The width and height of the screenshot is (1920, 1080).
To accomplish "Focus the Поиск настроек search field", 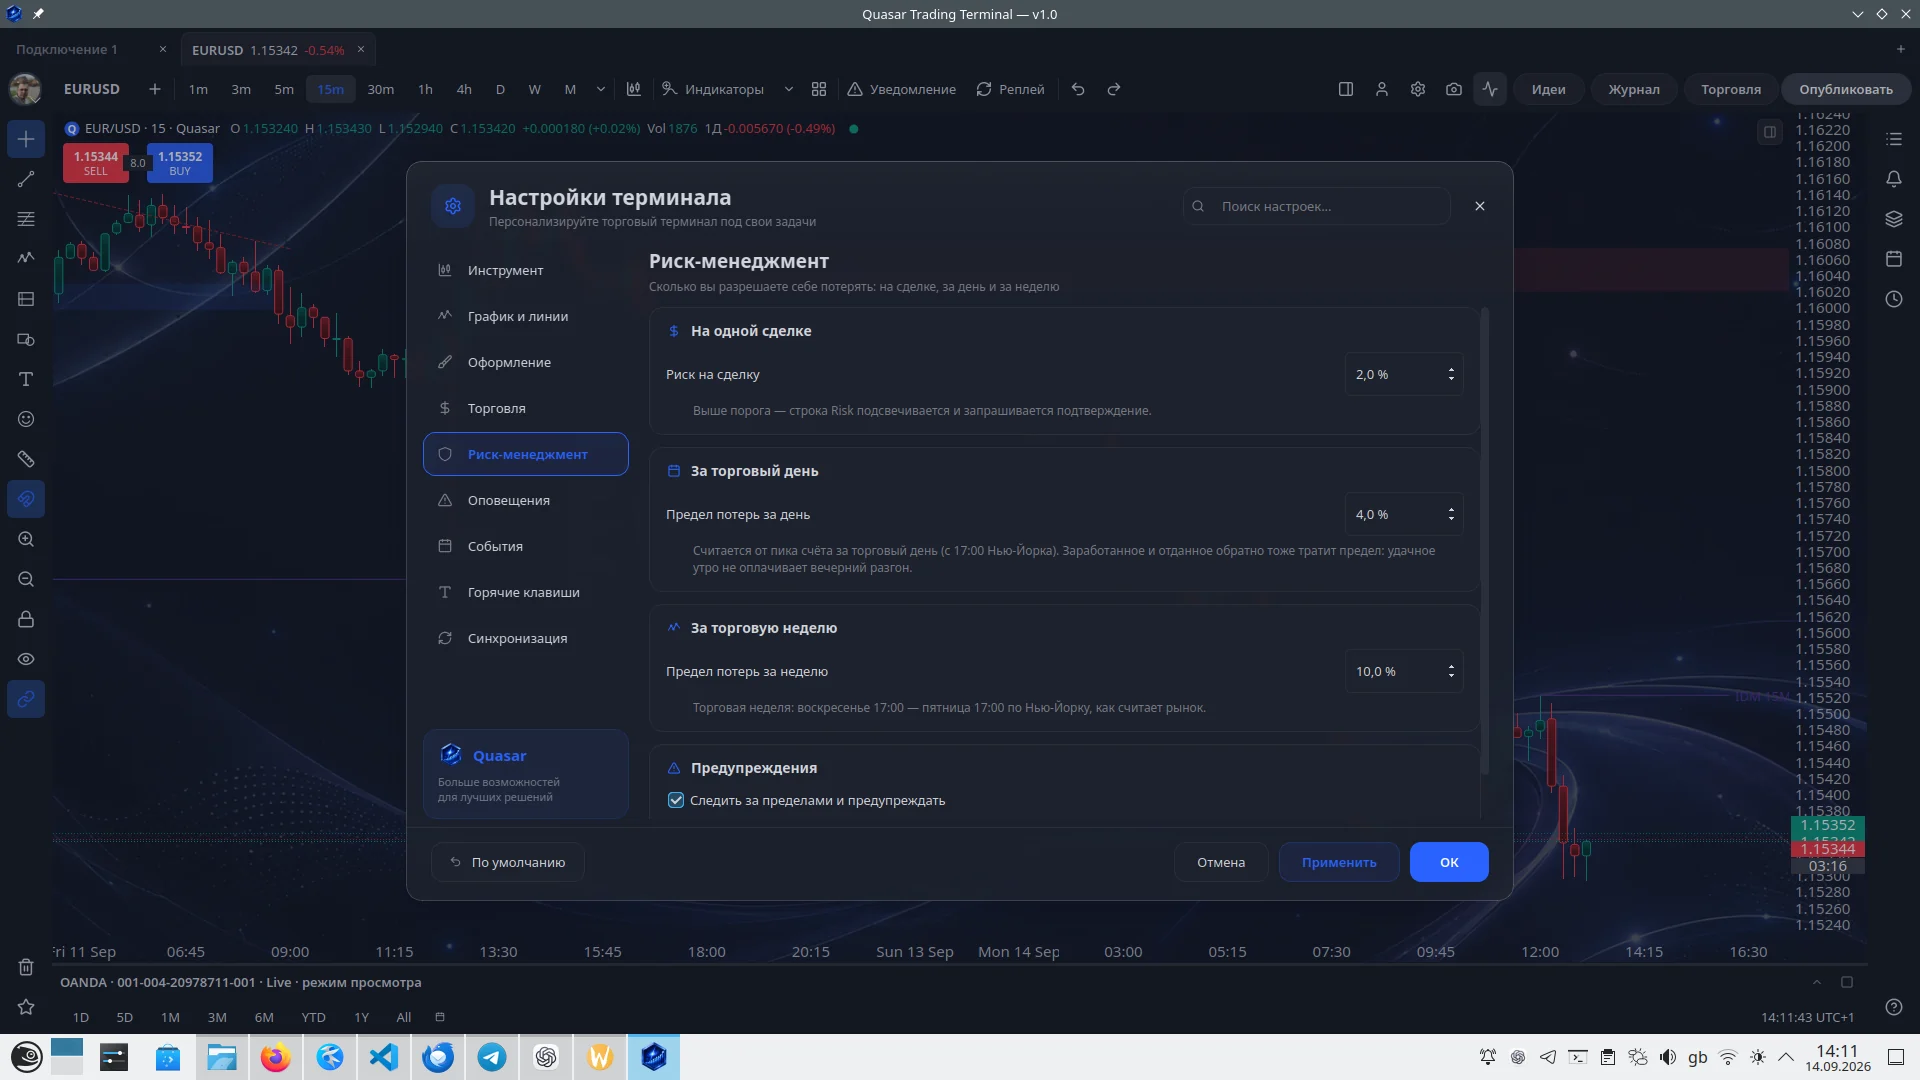I will click(x=1317, y=206).
